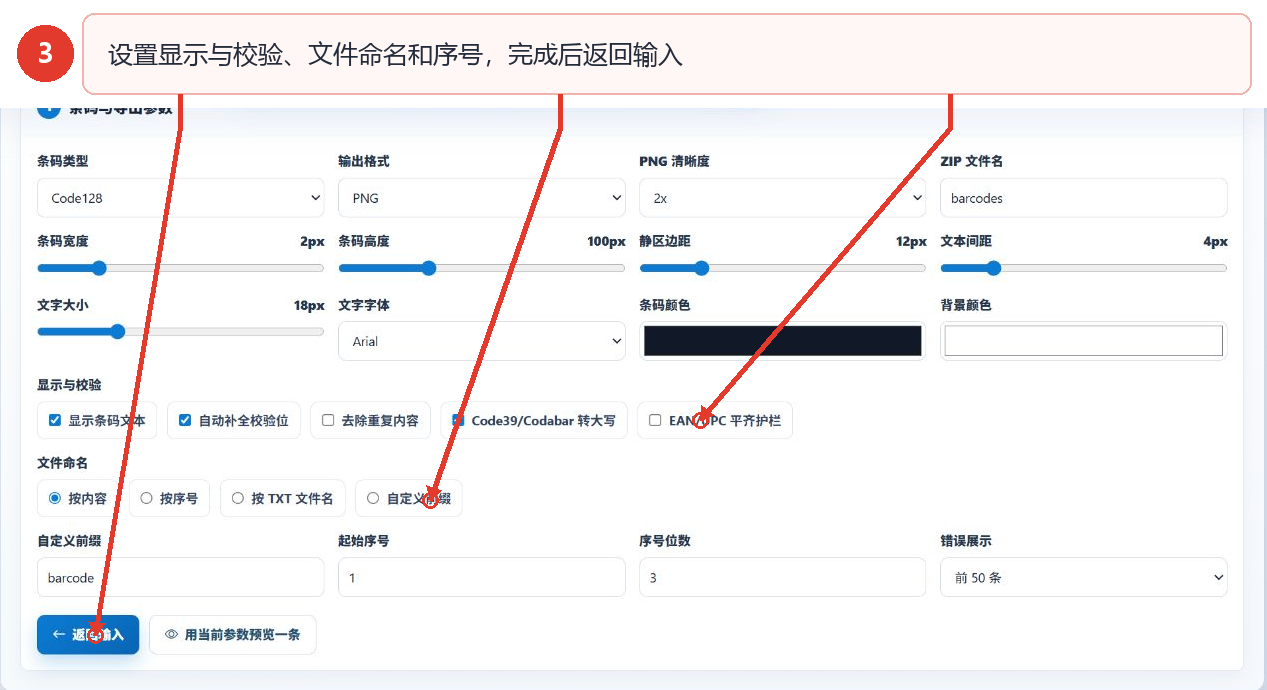Open the 输出格式 PNG dropdown
This screenshot has height=690, width=1267.
point(482,198)
